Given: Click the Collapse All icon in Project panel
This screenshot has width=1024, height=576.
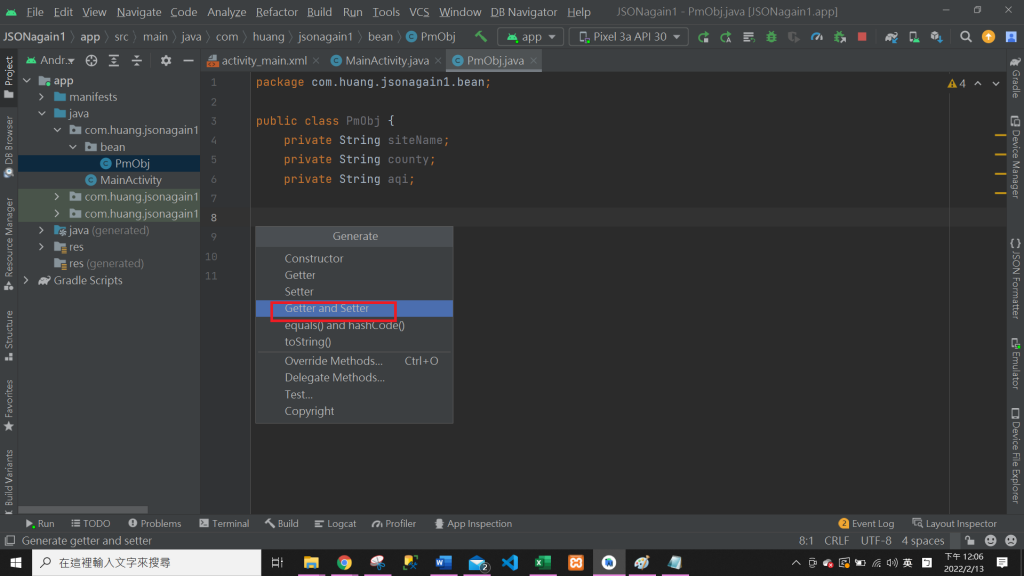Looking at the screenshot, I should [x=136, y=60].
